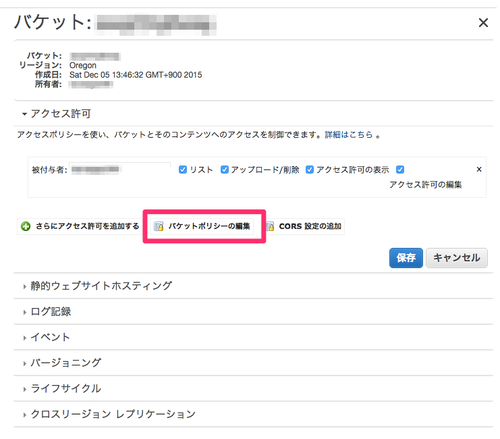The image size is (500, 439).
Task: Toggle the アクセス許可の編集 checkbox
Action: (x=400, y=170)
